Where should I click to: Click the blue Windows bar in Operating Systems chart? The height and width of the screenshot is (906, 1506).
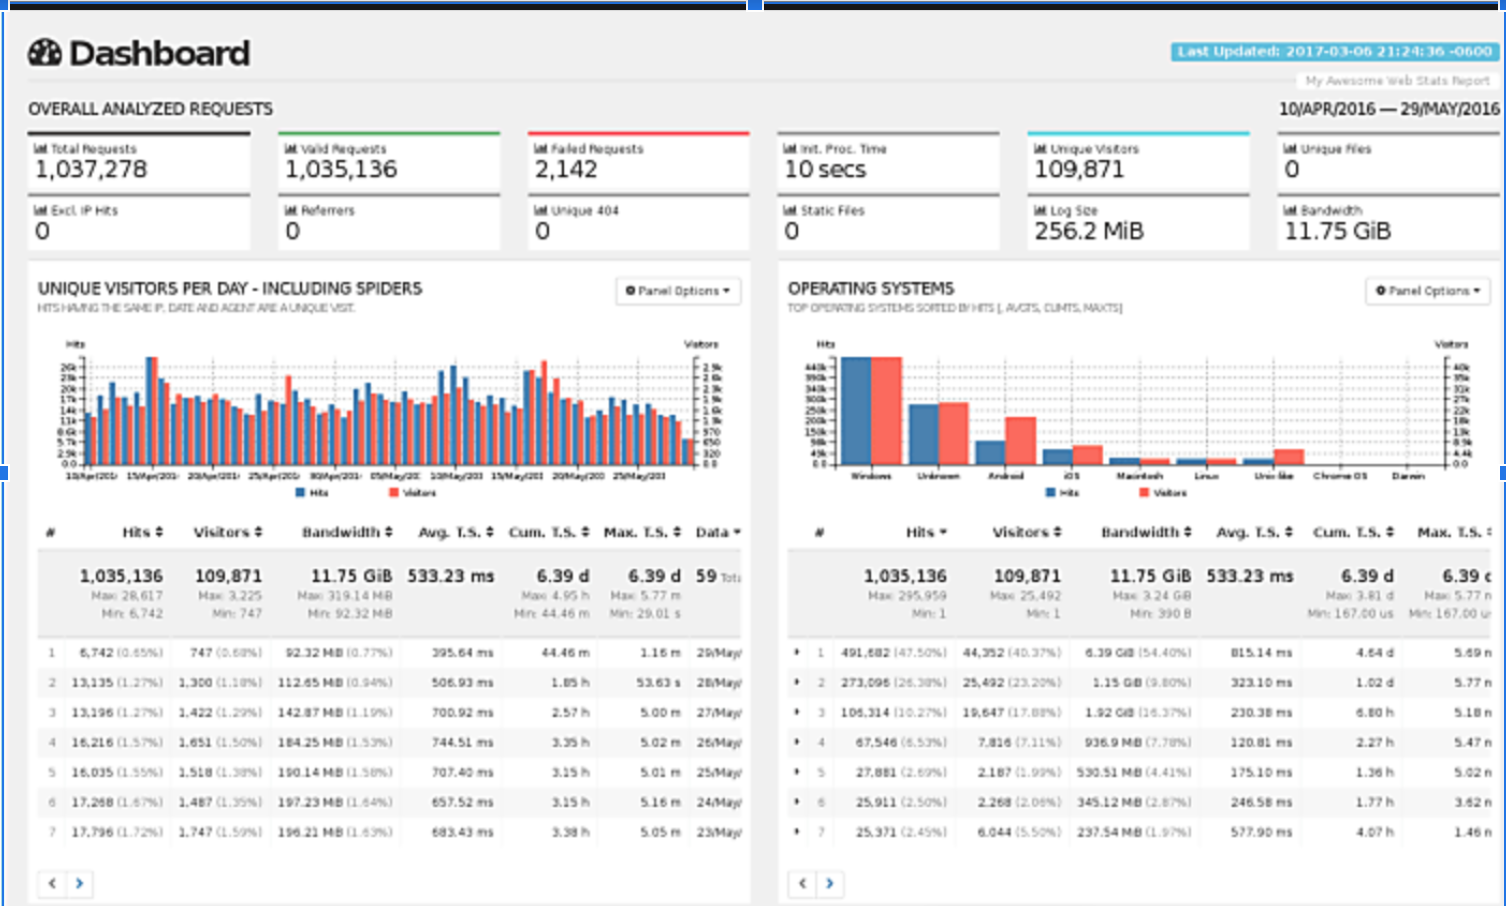click(x=856, y=410)
